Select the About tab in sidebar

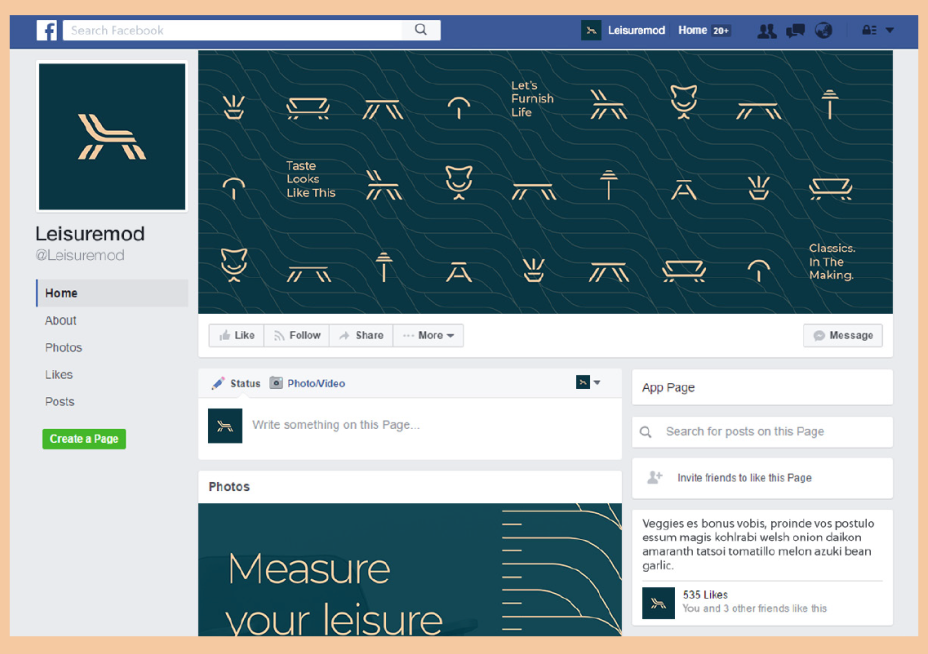point(61,321)
